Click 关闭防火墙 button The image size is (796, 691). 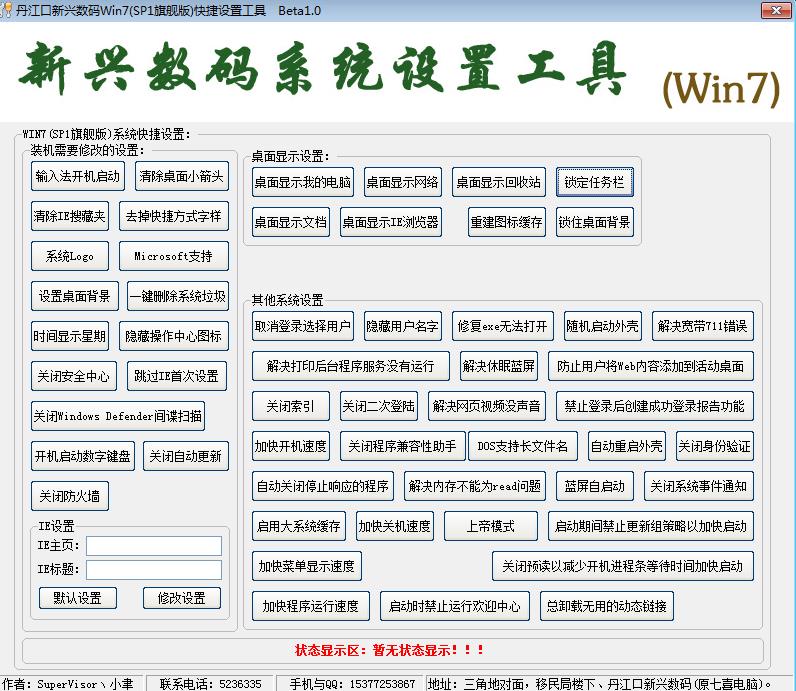click(x=70, y=496)
